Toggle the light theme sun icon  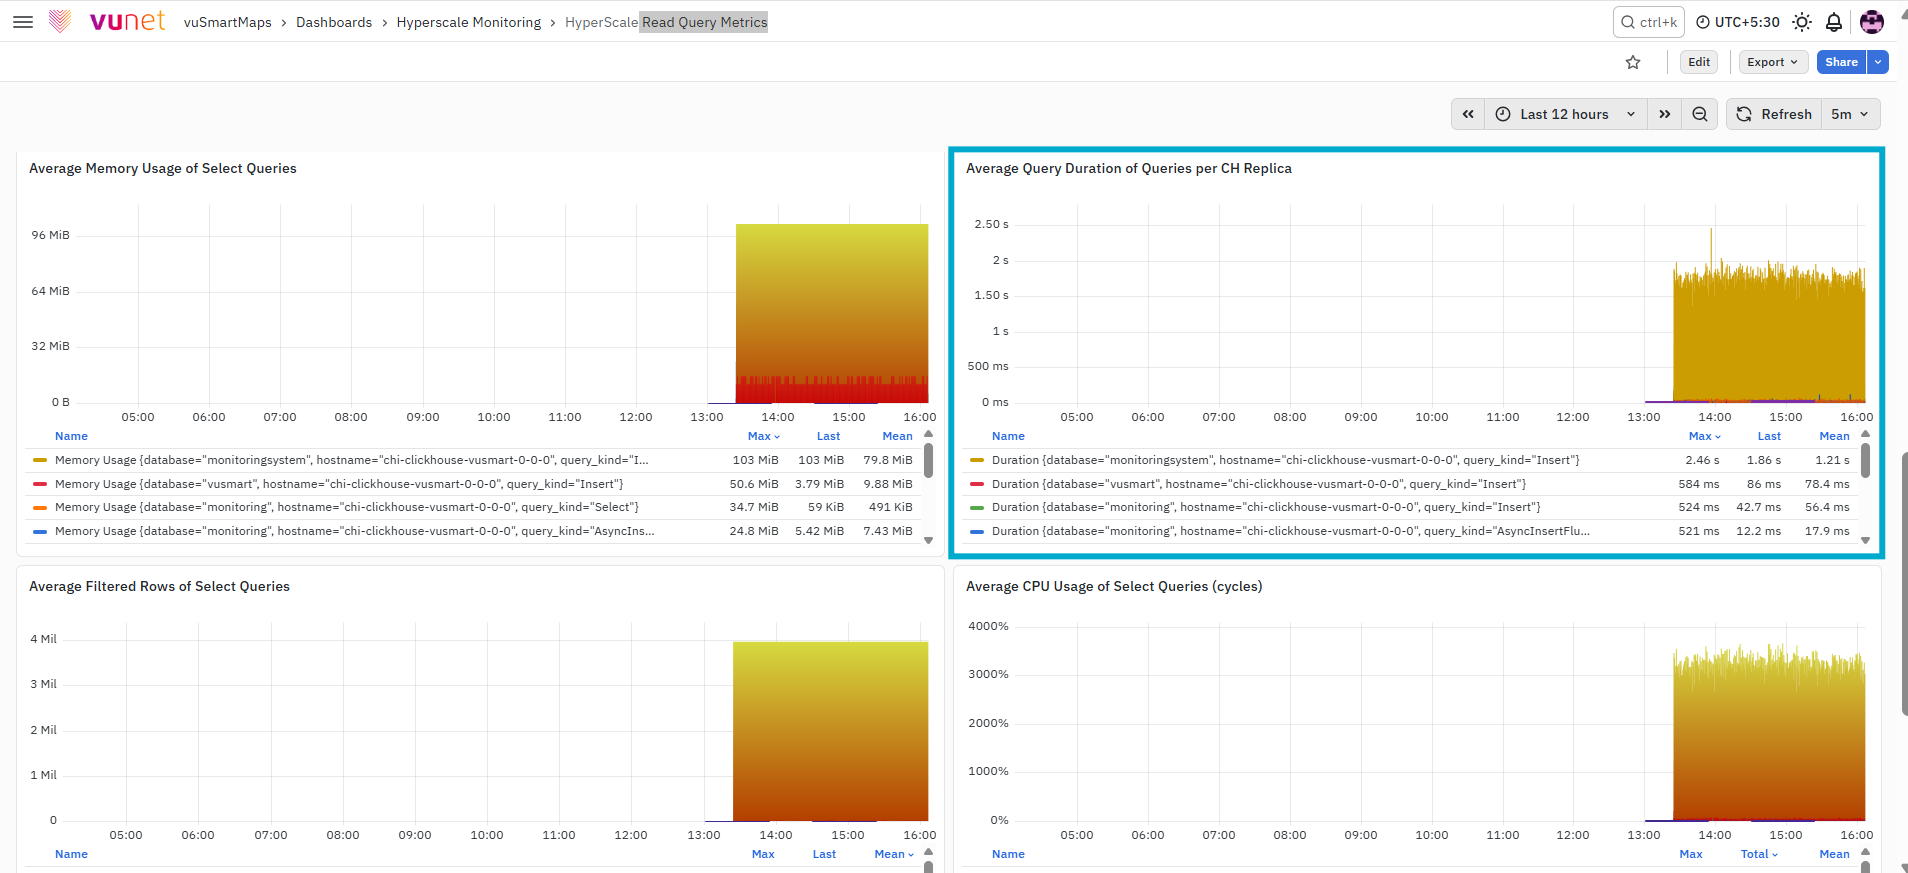1802,22
